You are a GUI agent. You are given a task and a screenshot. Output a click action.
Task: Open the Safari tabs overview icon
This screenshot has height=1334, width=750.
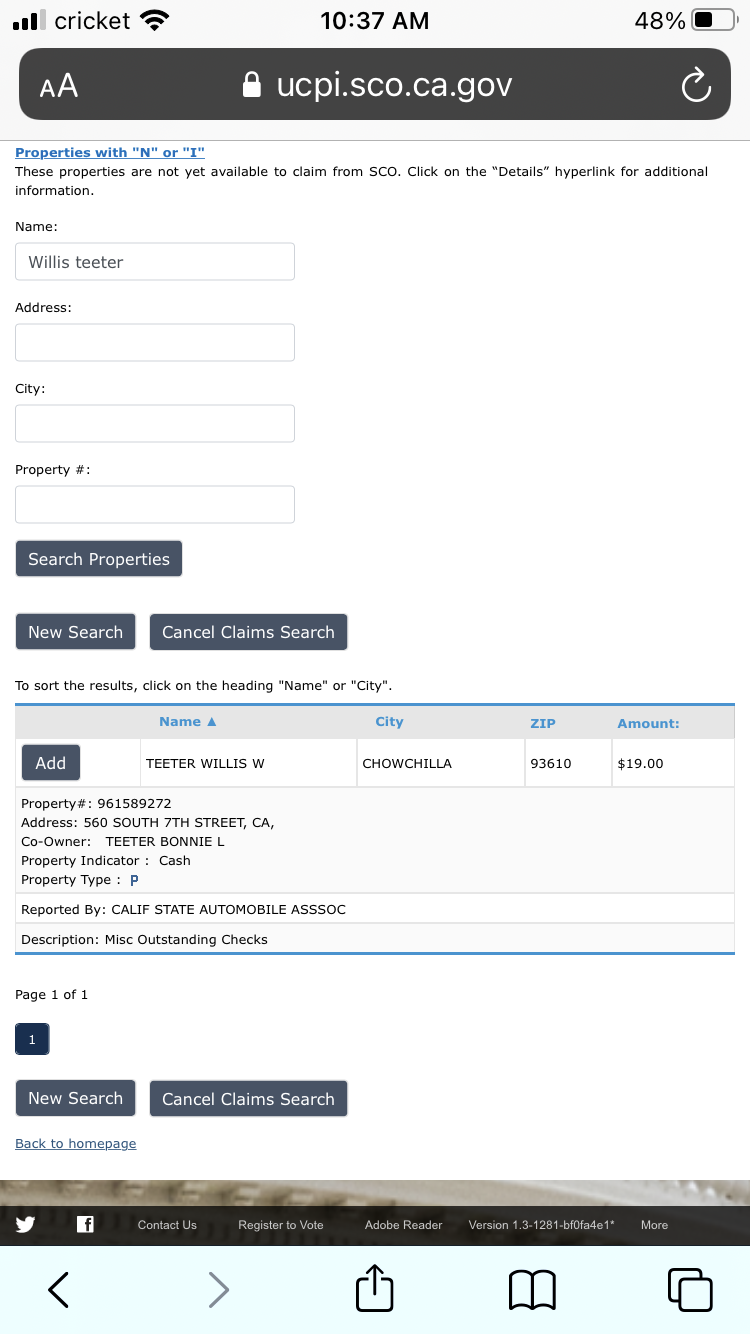coord(690,1290)
